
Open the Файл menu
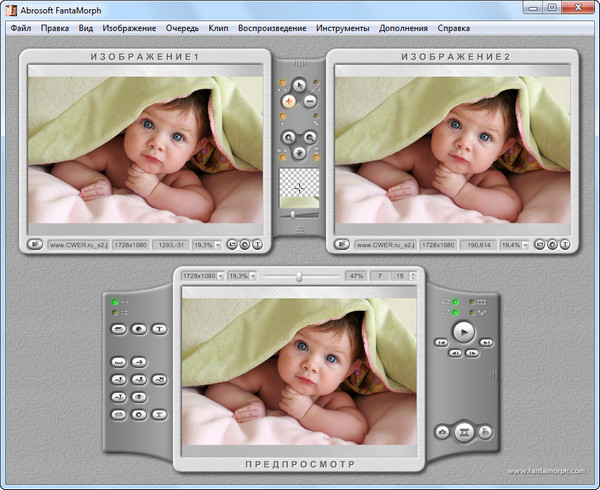tap(20, 28)
